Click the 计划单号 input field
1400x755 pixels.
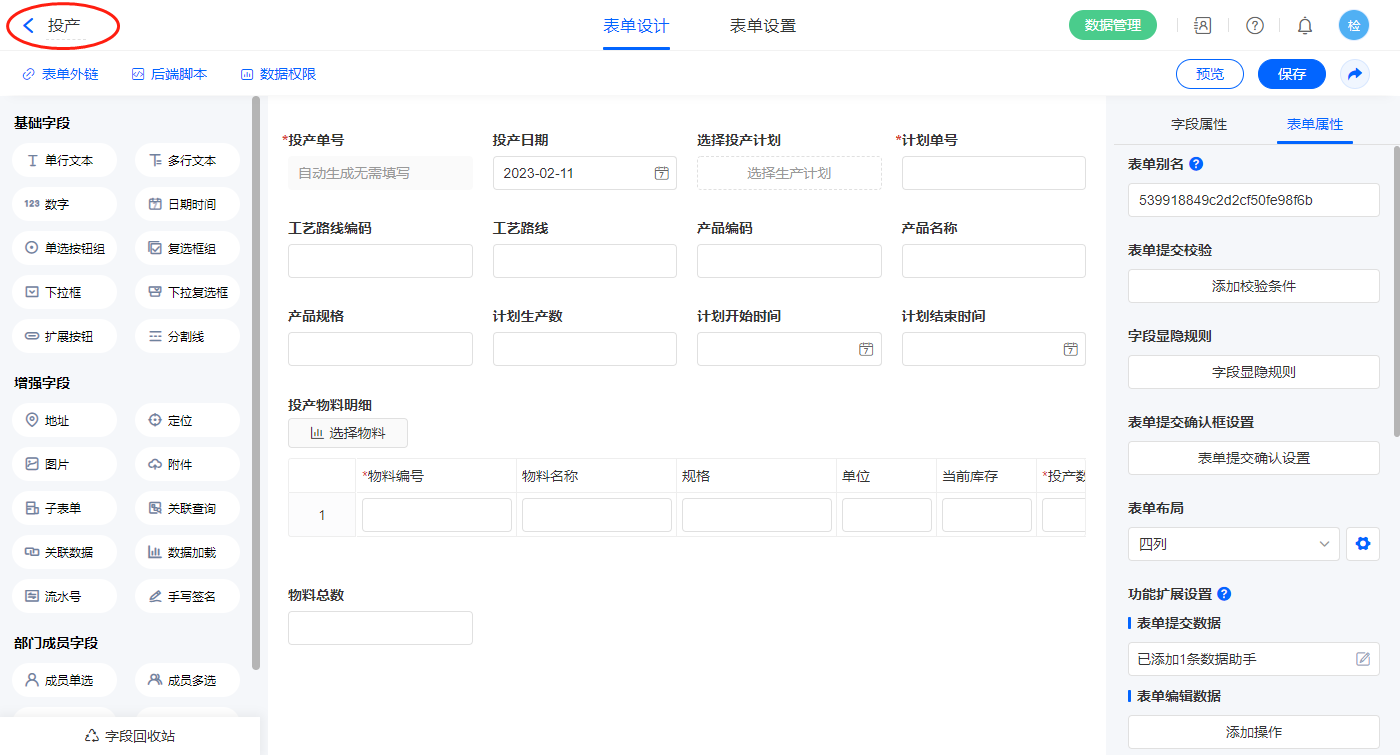tap(993, 173)
